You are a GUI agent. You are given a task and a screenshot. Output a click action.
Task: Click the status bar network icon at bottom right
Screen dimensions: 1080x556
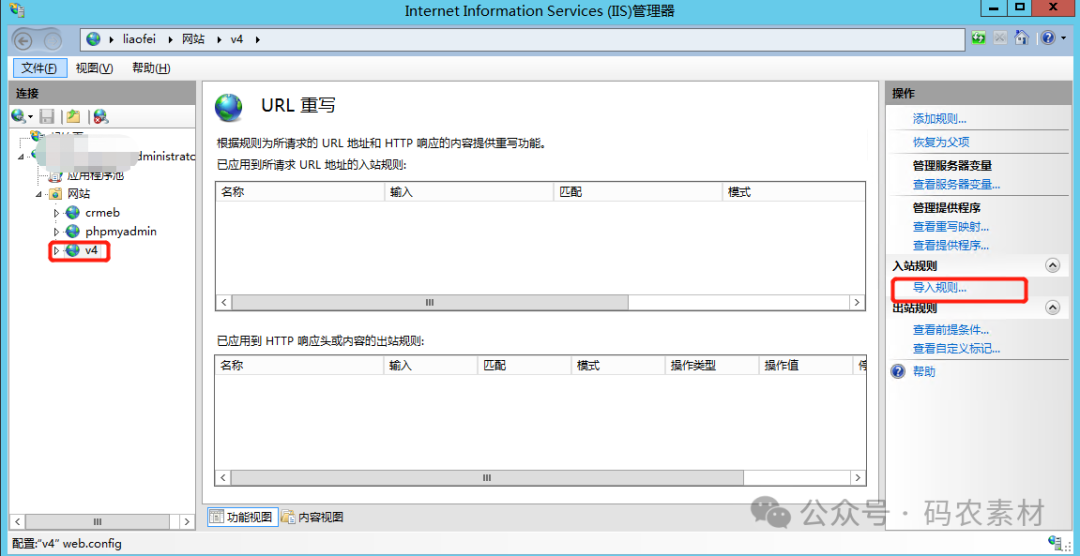pos(1053,542)
